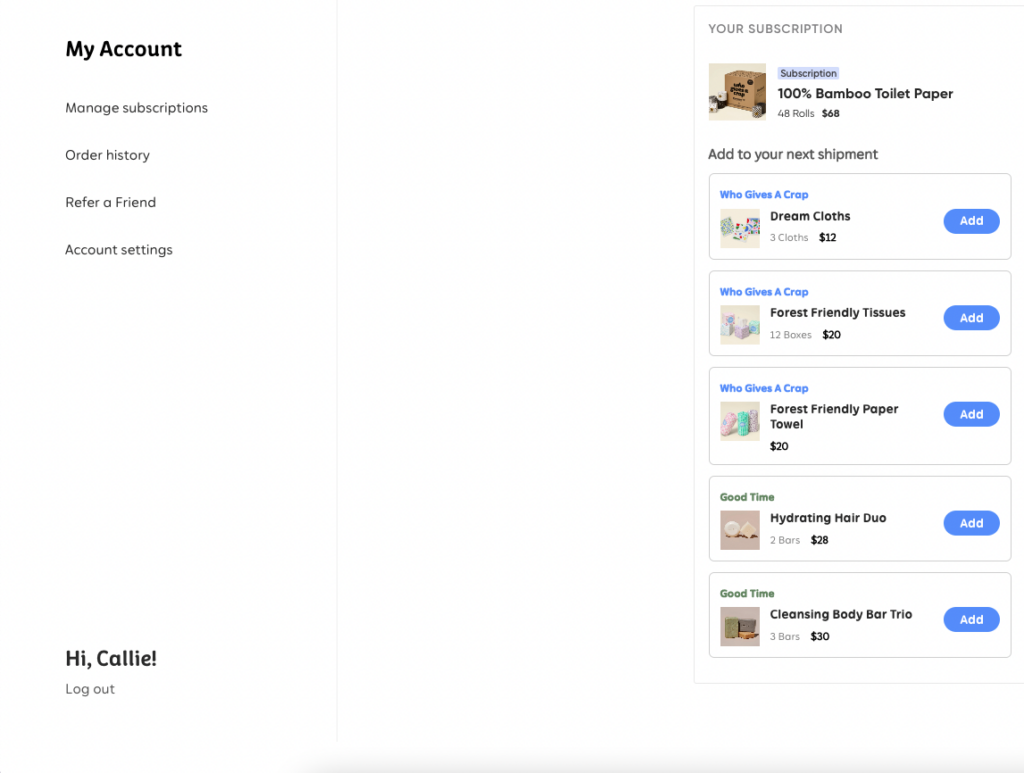The image size is (1024, 773).
Task: Click the Hydrating Hair Duo product image
Action: tap(740, 528)
